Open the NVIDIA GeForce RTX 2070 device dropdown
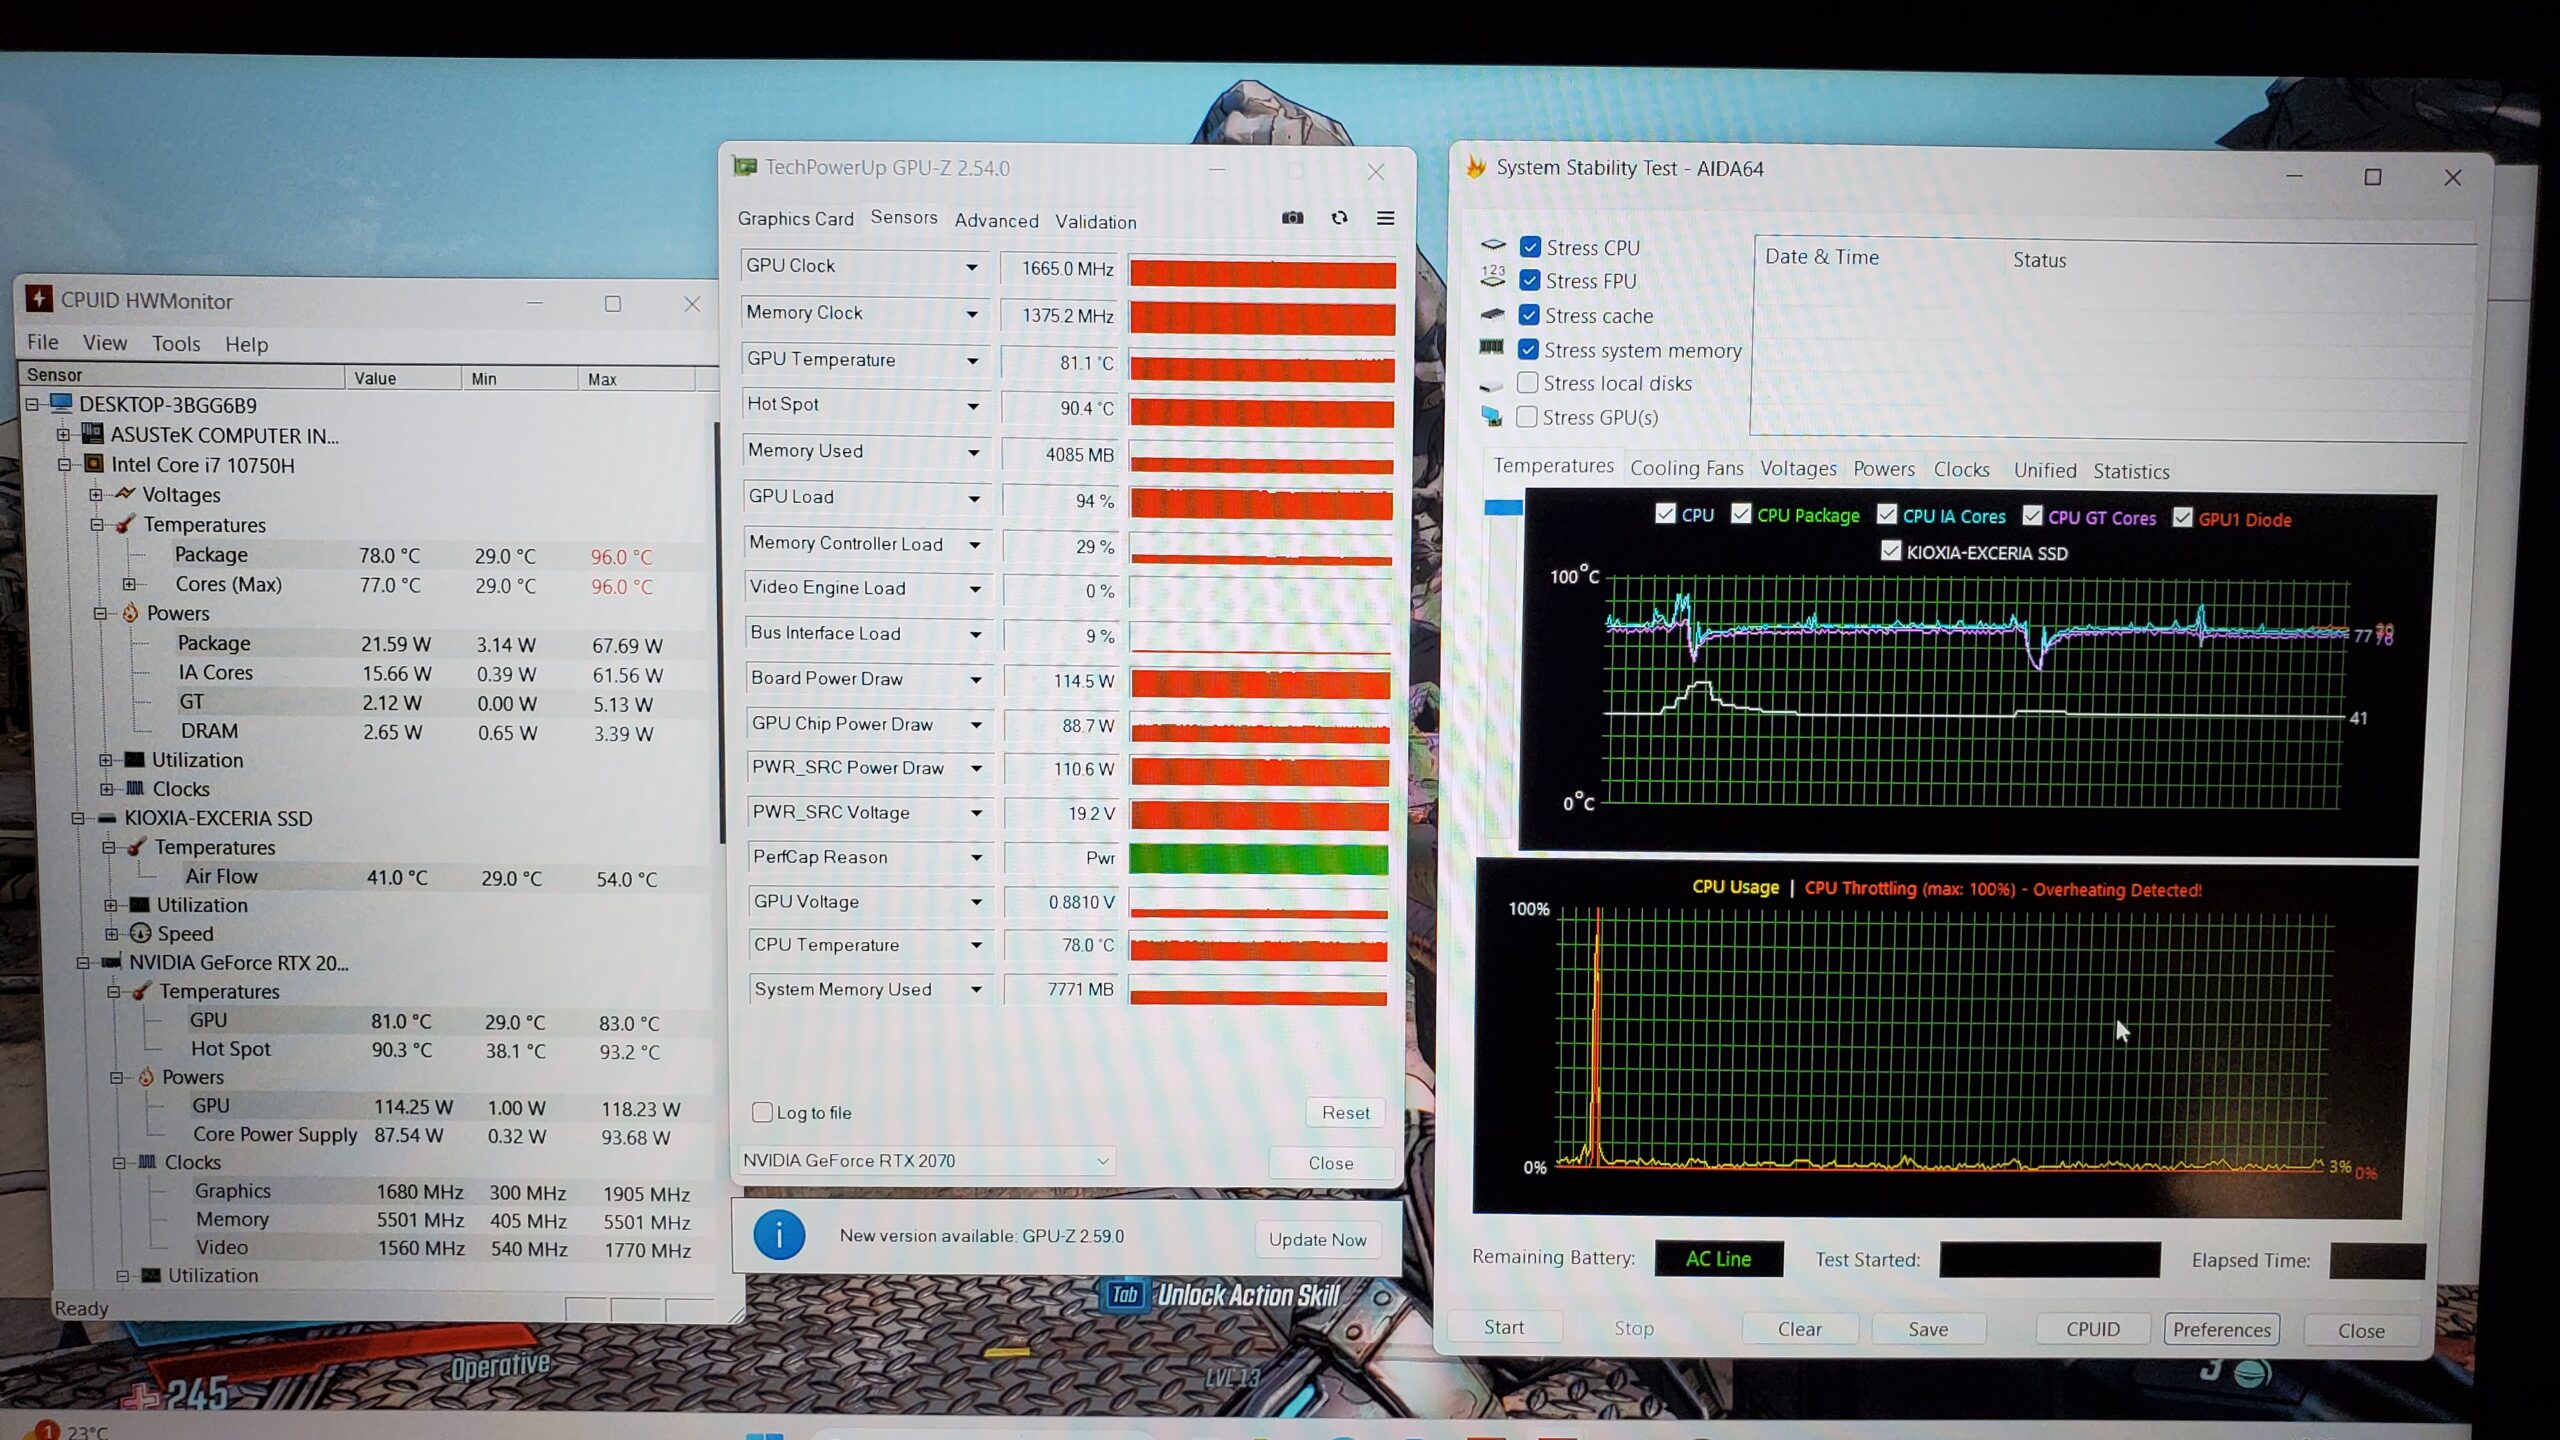This screenshot has height=1440, width=2560. [1102, 1161]
